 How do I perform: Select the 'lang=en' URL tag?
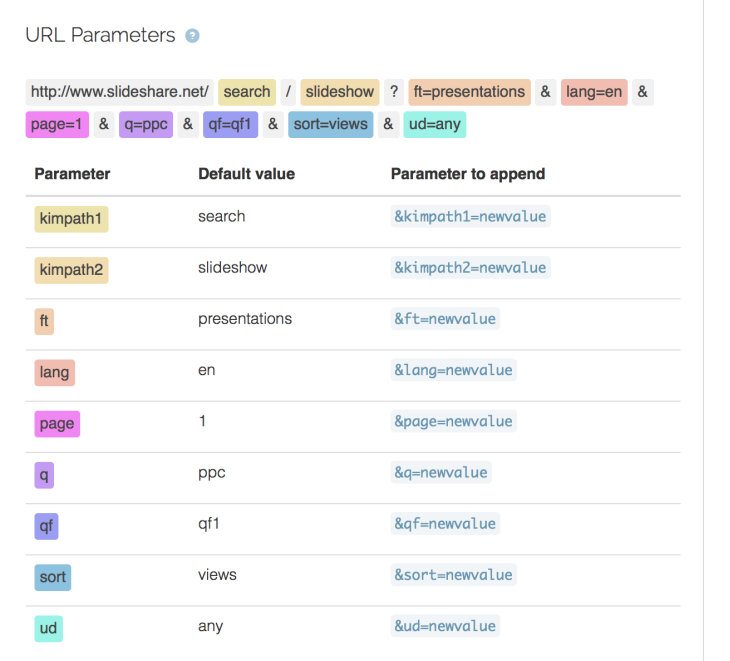594,92
